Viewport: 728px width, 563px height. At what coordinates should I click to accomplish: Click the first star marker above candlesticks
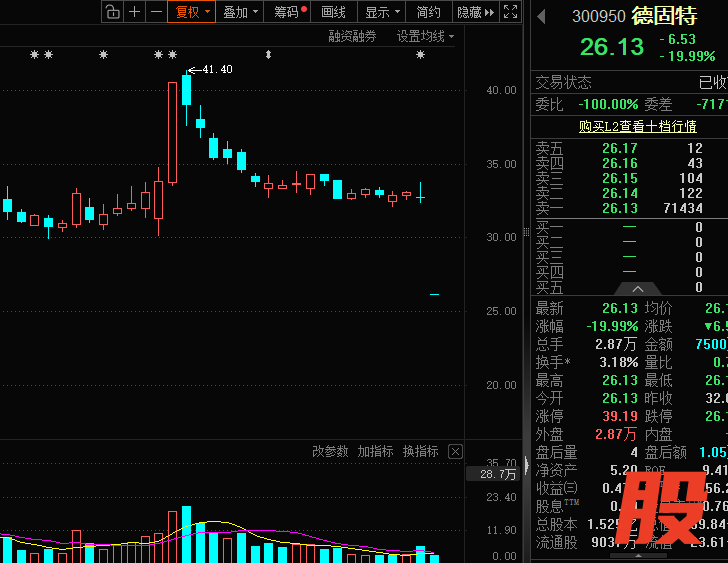(35, 55)
